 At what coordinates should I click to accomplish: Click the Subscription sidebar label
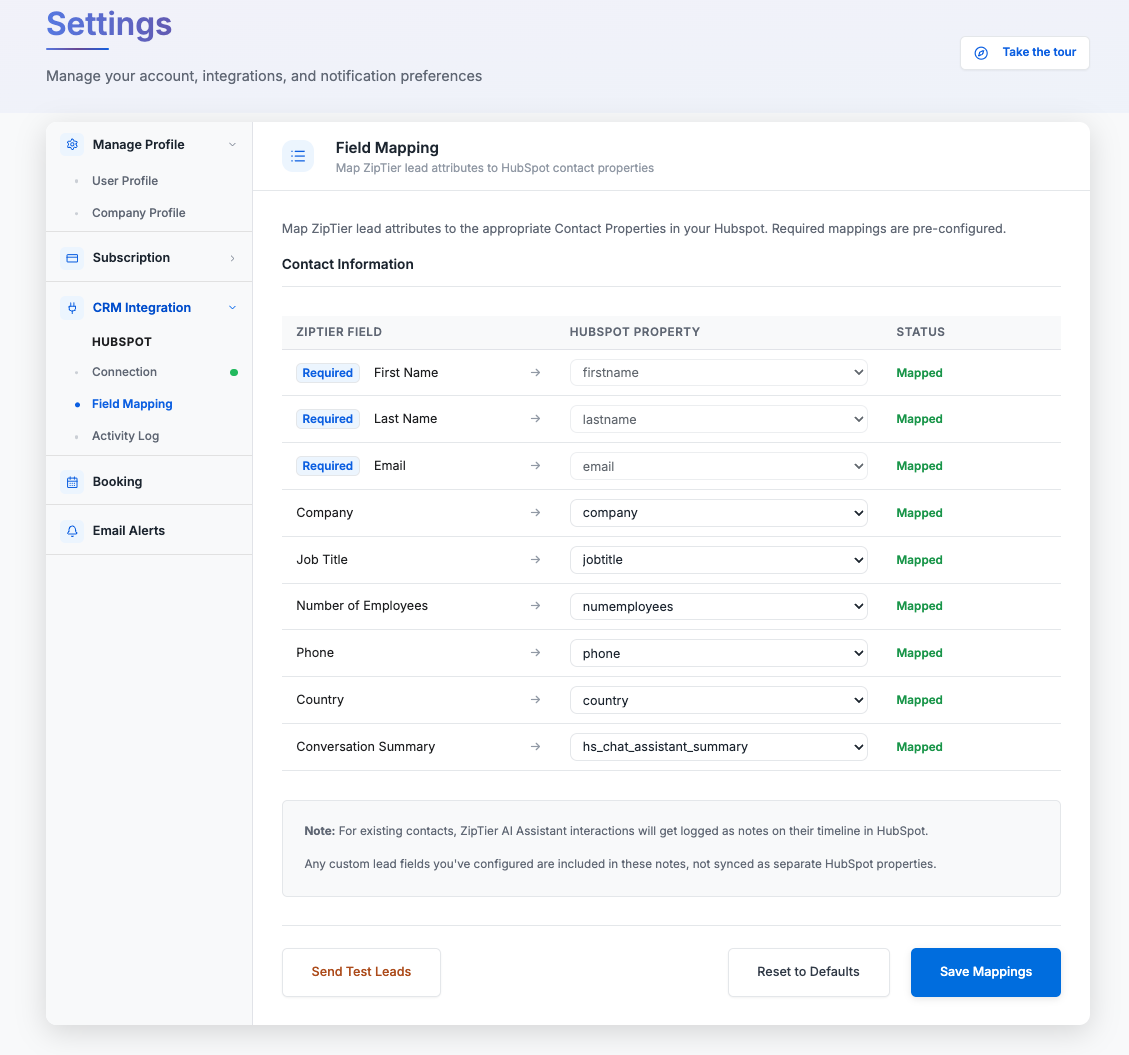pos(131,258)
